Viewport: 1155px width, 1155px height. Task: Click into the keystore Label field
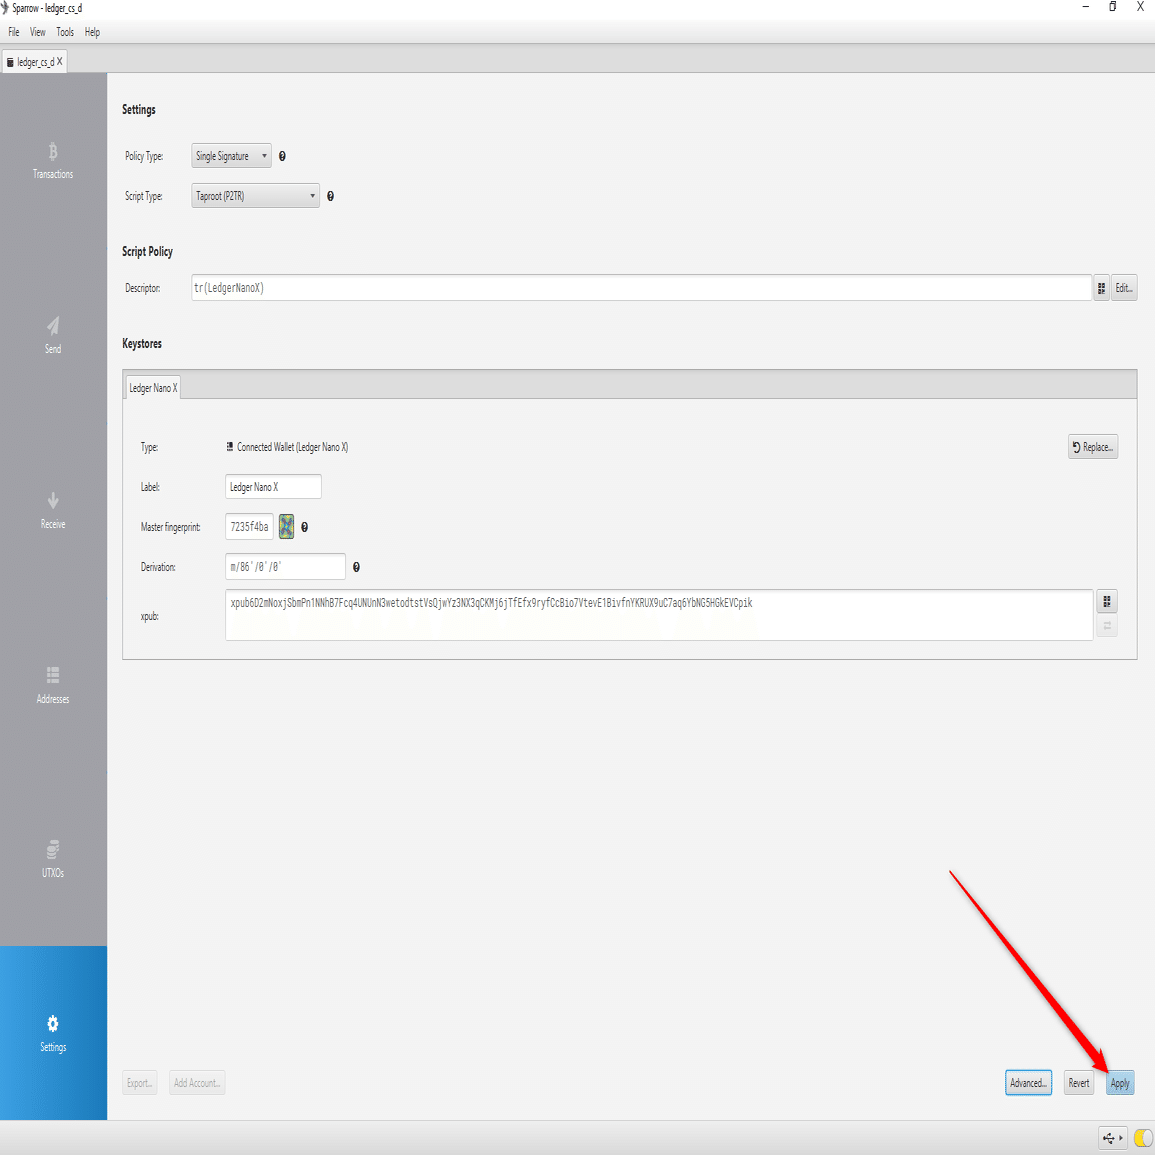pos(273,487)
